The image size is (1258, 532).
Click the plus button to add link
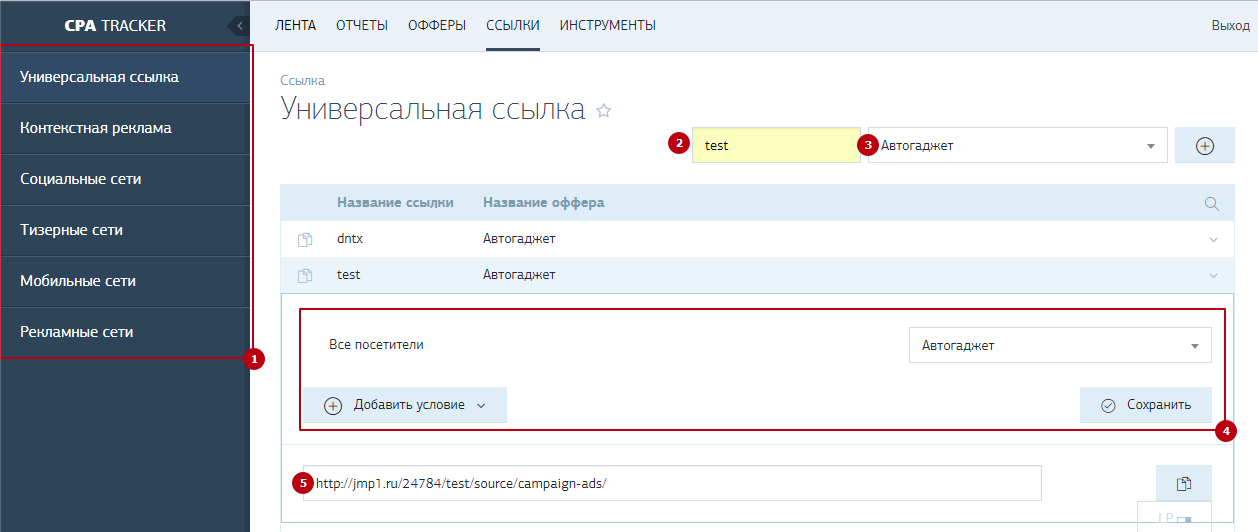click(1204, 146)
